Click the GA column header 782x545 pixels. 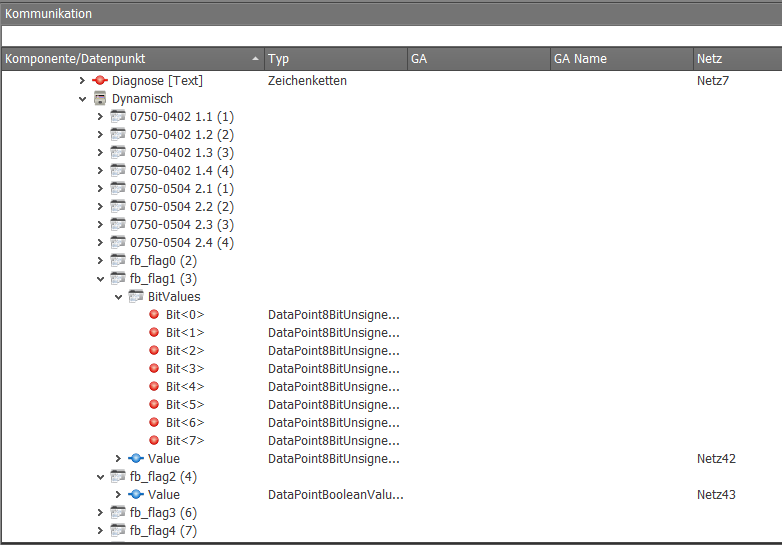479,59
